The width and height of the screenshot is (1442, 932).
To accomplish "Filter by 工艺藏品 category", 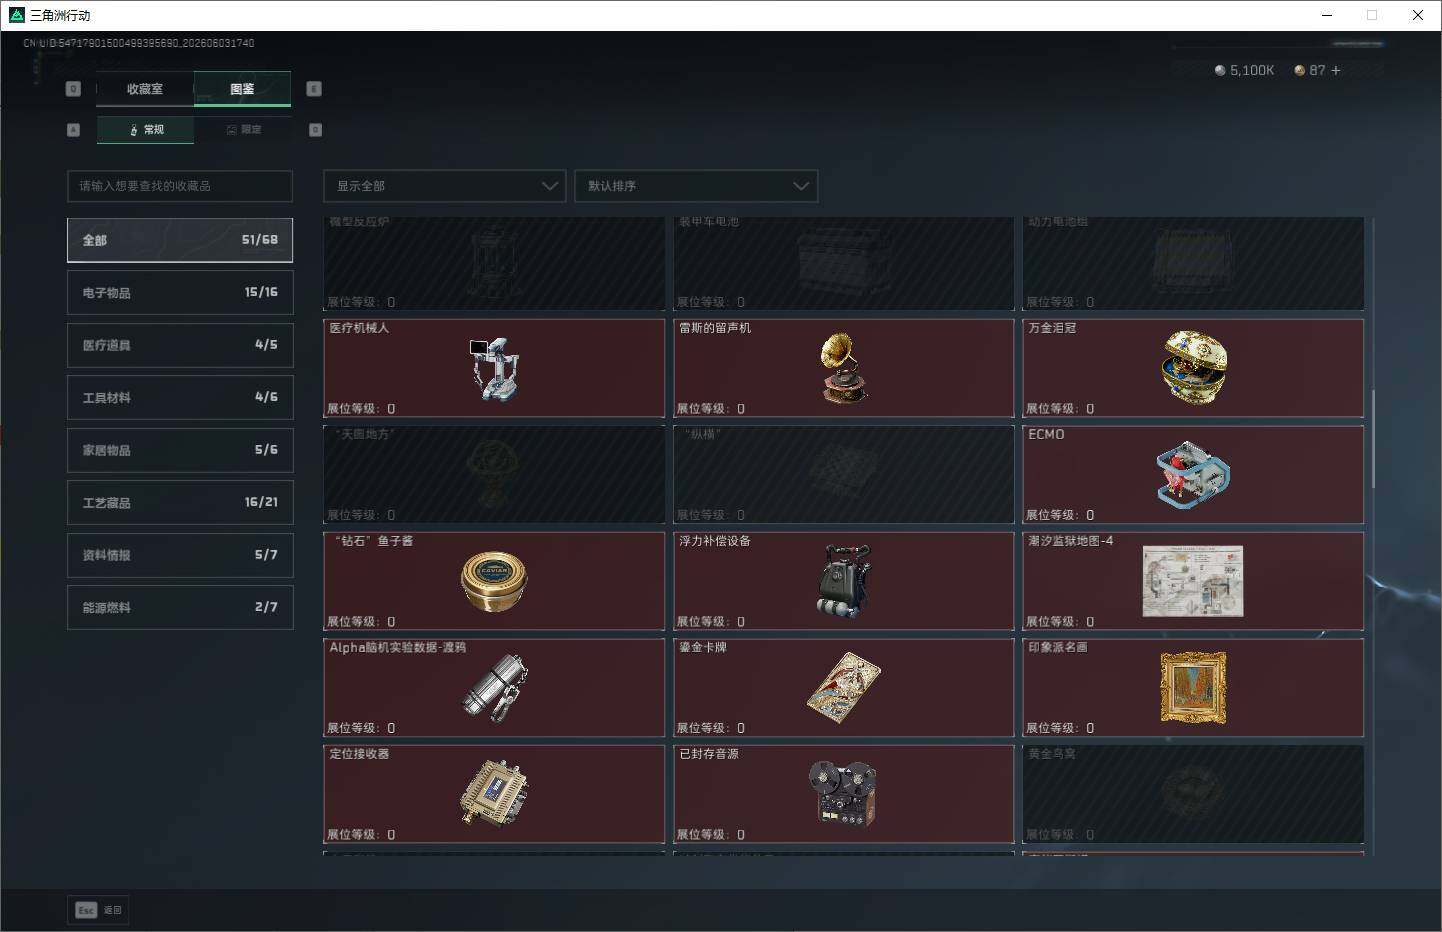I will pos(180,503).
